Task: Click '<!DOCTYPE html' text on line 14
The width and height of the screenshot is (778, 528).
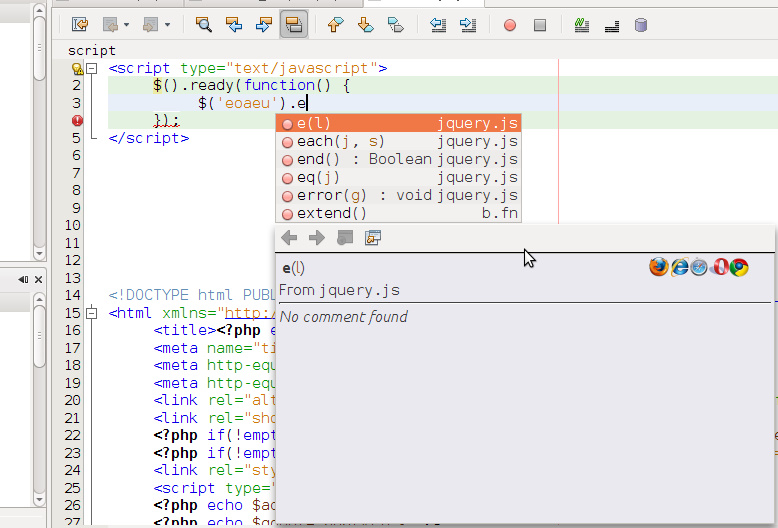Action: click(170, 295)
